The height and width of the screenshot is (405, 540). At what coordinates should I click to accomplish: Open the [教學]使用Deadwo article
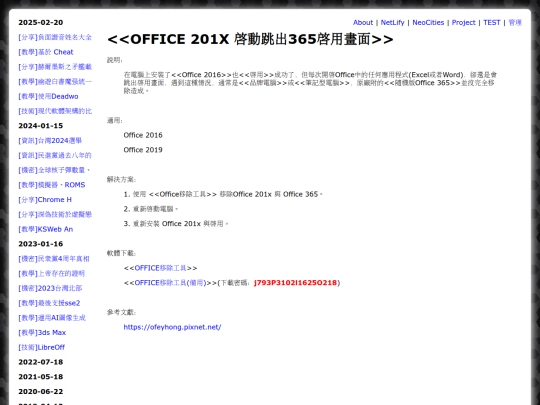(x=48, y=96)
